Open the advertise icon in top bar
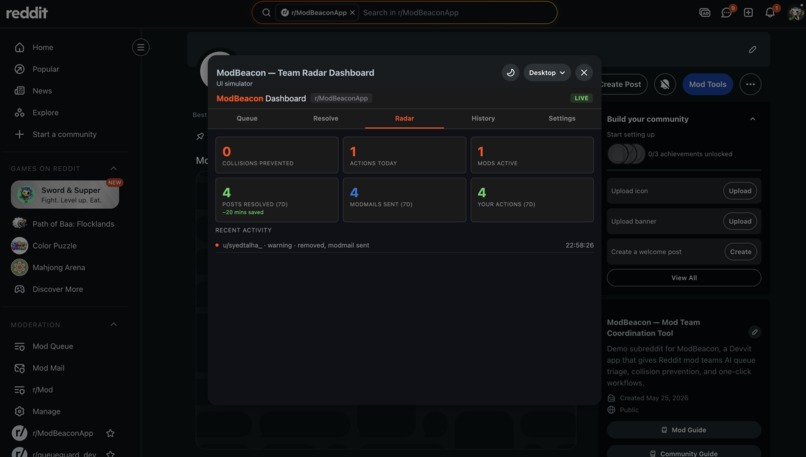The image size is (806, 457). pos(705,12)
